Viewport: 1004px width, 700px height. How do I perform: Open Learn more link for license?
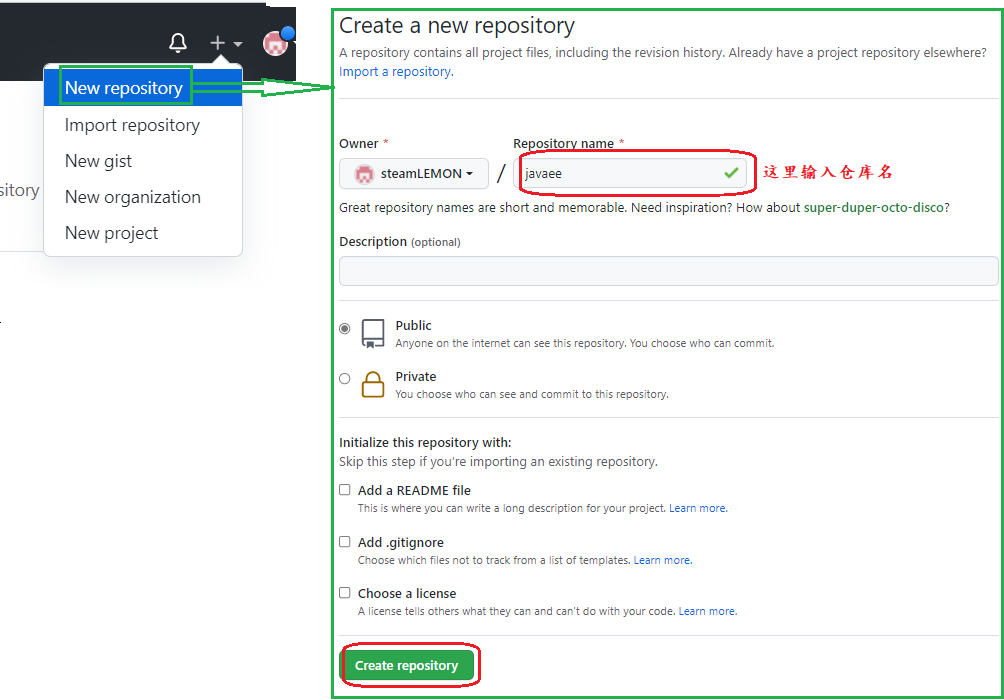pos(708,612)
